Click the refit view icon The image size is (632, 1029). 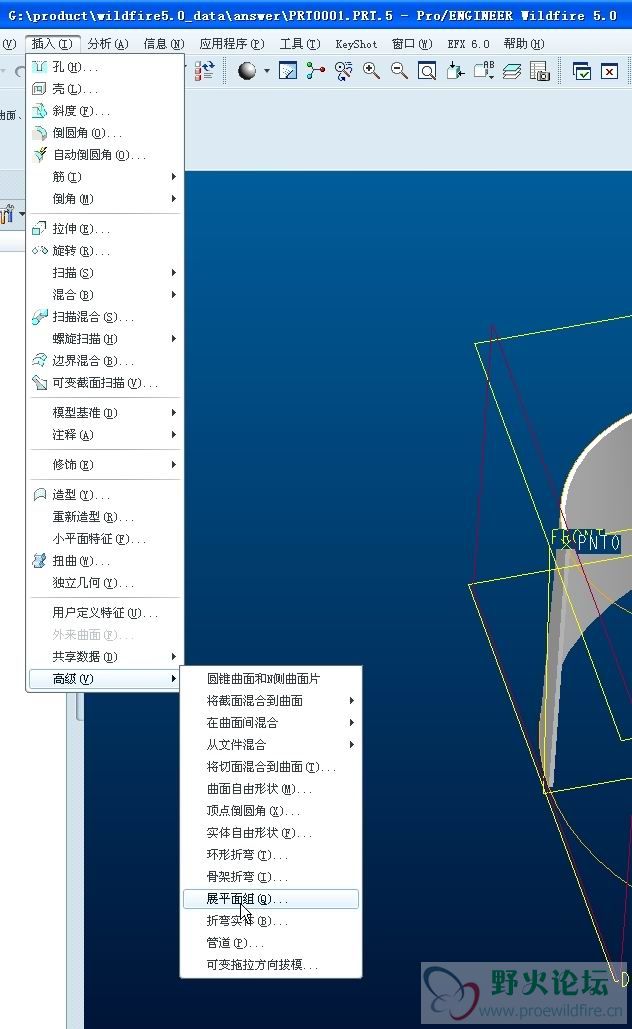[x=427, y=70]
